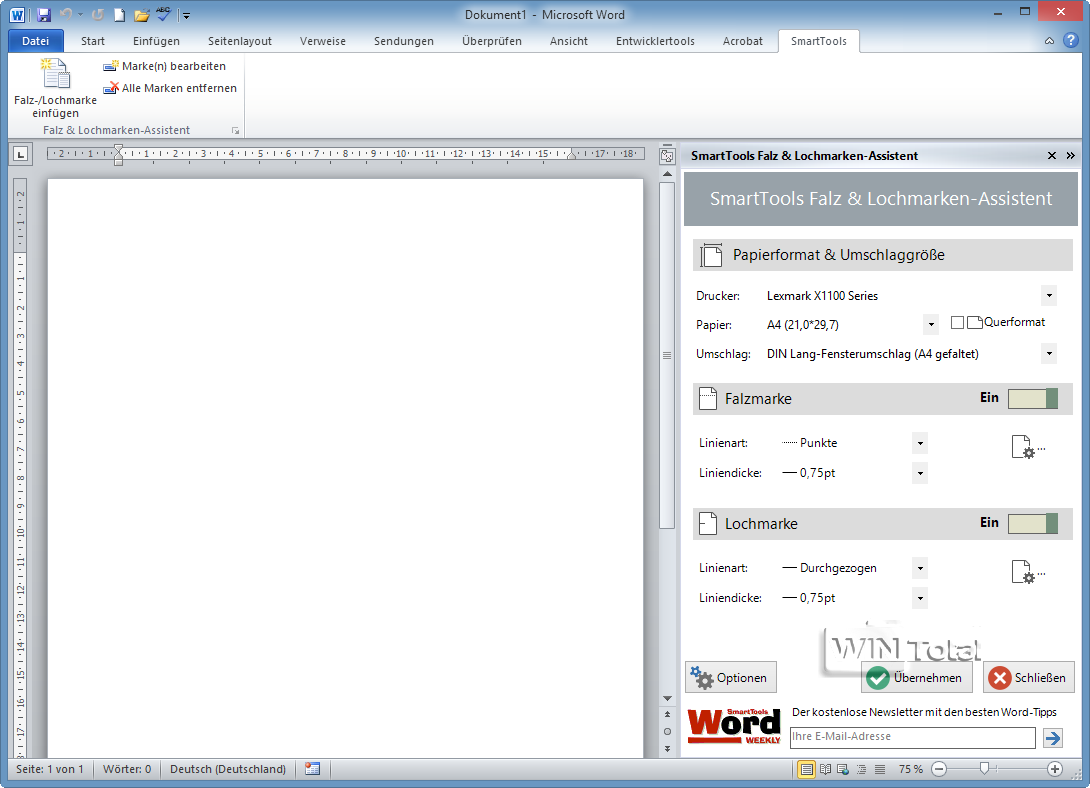Image resolution: width=1090 pixels, height=788 pixels.
Task: Open the Undo history dropdown arrow
Action: pos(80,15)
